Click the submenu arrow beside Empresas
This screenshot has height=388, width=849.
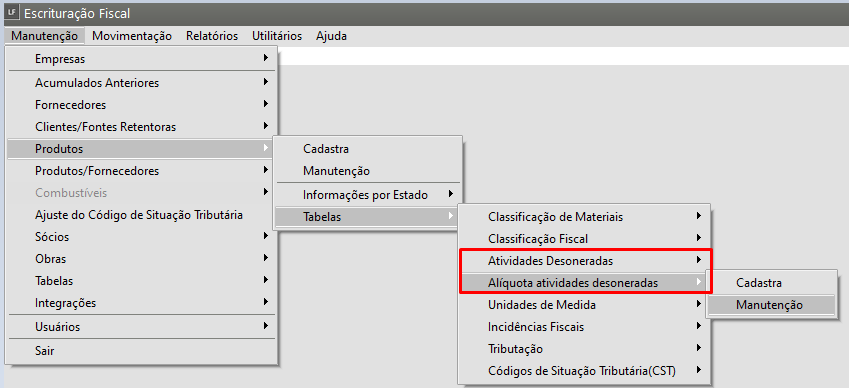pos(266,57)
